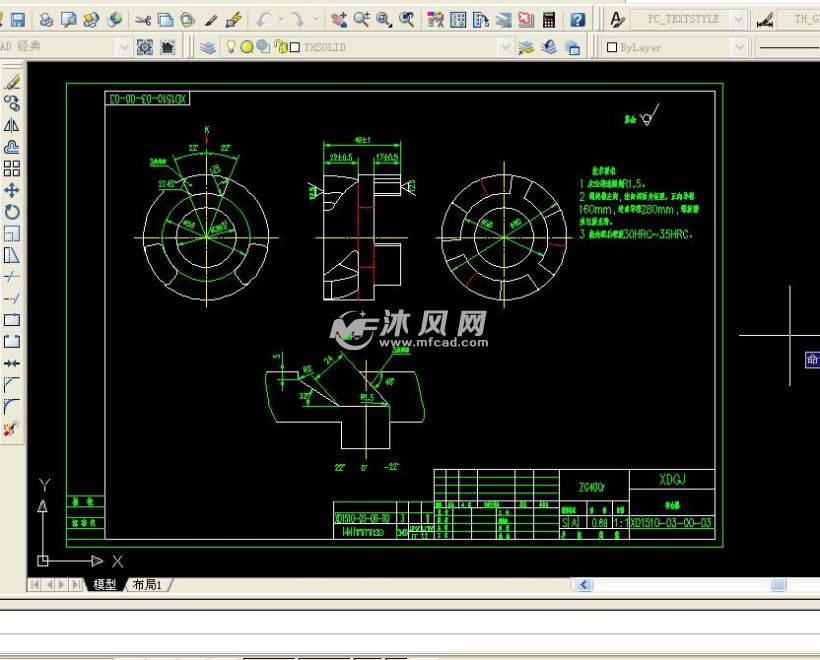This screenshot has width=820, height=660.
Task: Select the Fillet tool
Action: [x=12, y=407]
